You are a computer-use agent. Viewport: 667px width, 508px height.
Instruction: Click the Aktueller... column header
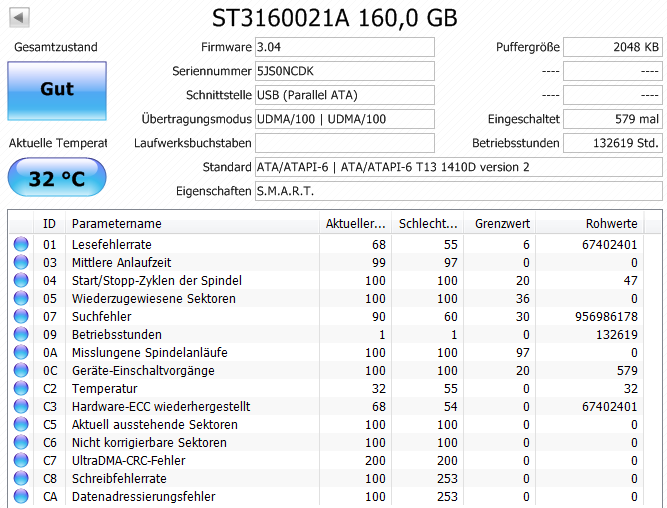355,223
